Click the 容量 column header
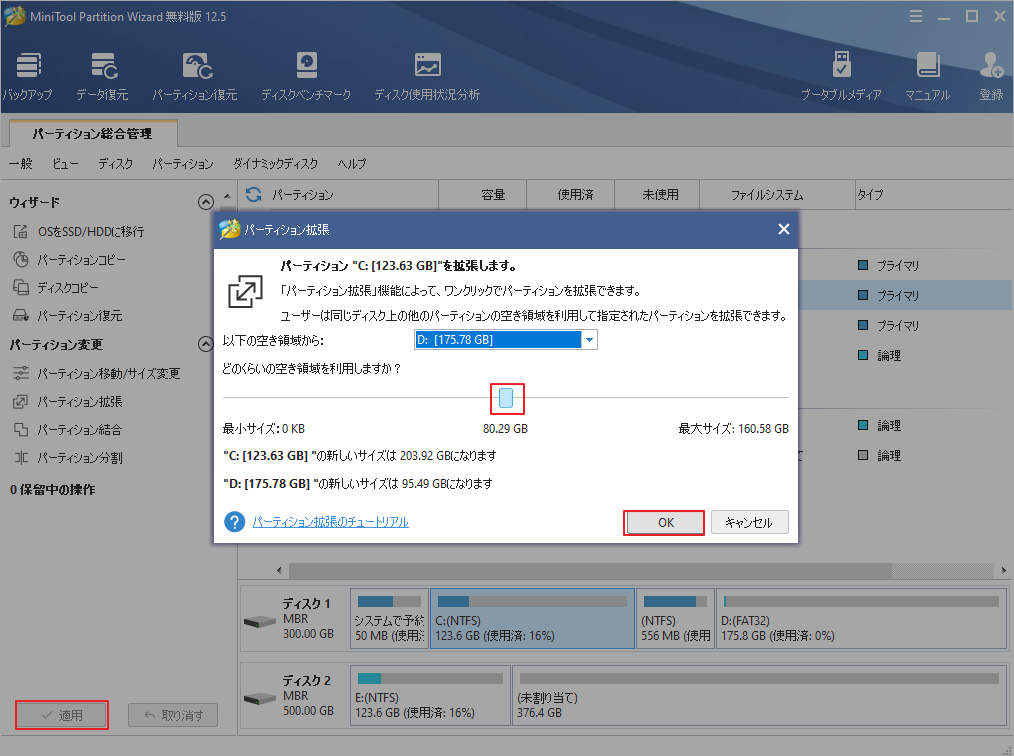Screen dimensions: 1014x756 coord(482,195)
